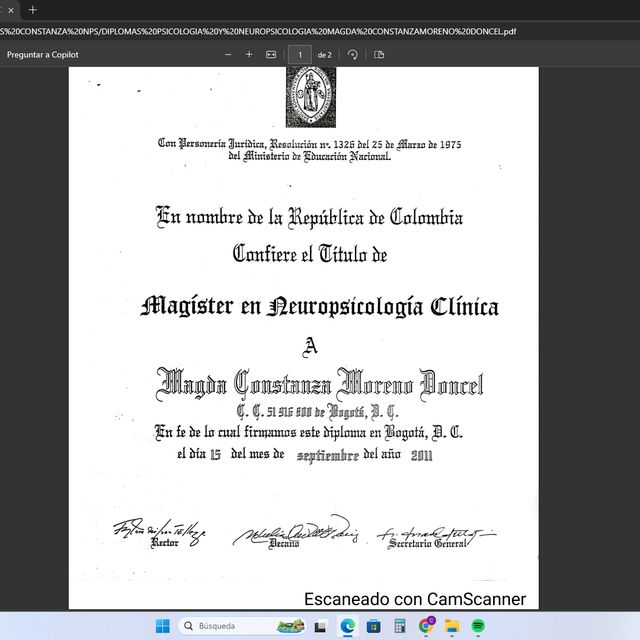640x640 pixels.
Task: Click the address bar PDF URL
Action: coord(258,31)
